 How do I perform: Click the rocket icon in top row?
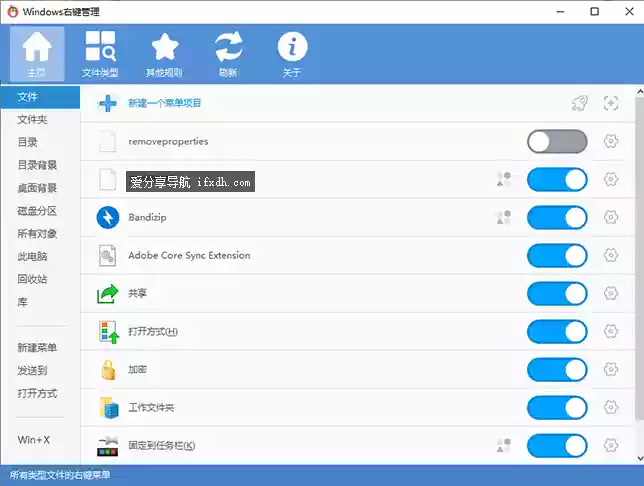point(580,103)
